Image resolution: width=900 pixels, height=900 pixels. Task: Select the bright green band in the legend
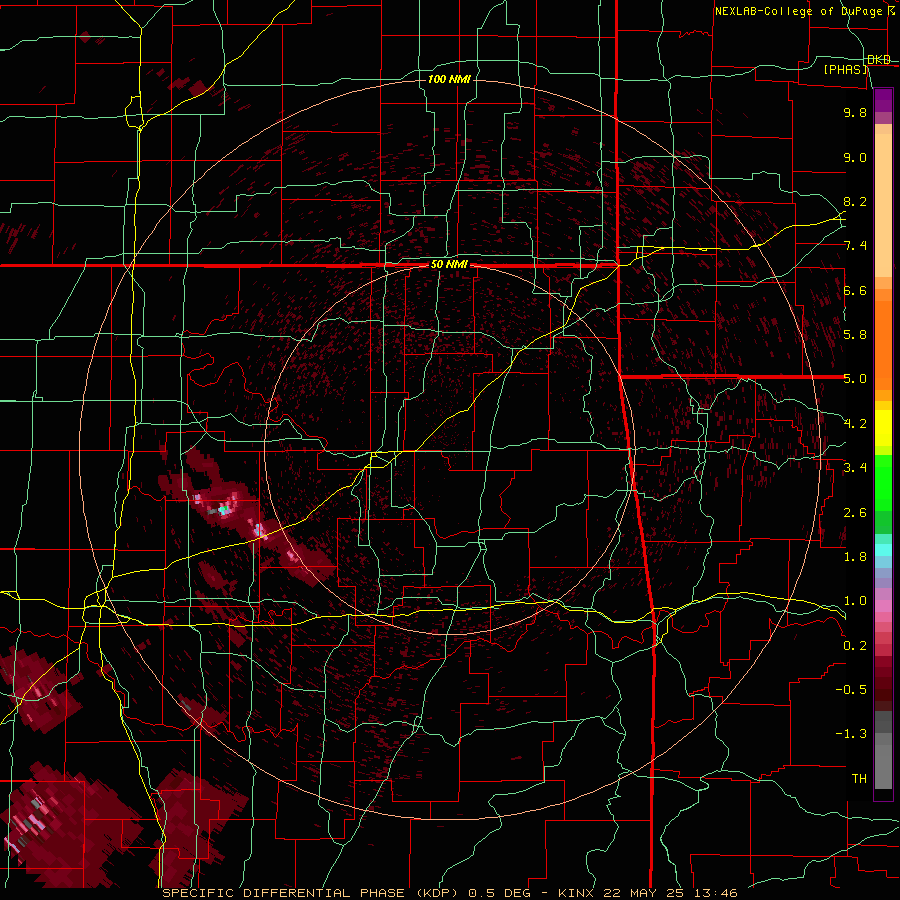883,482
